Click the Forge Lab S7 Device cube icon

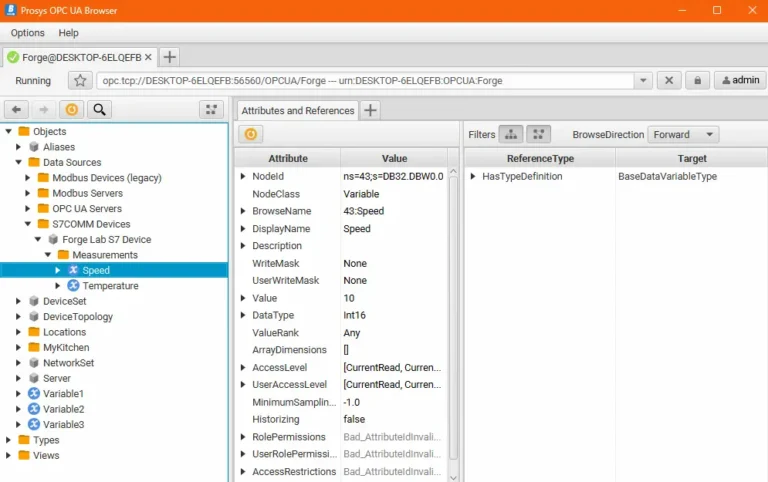53,240
